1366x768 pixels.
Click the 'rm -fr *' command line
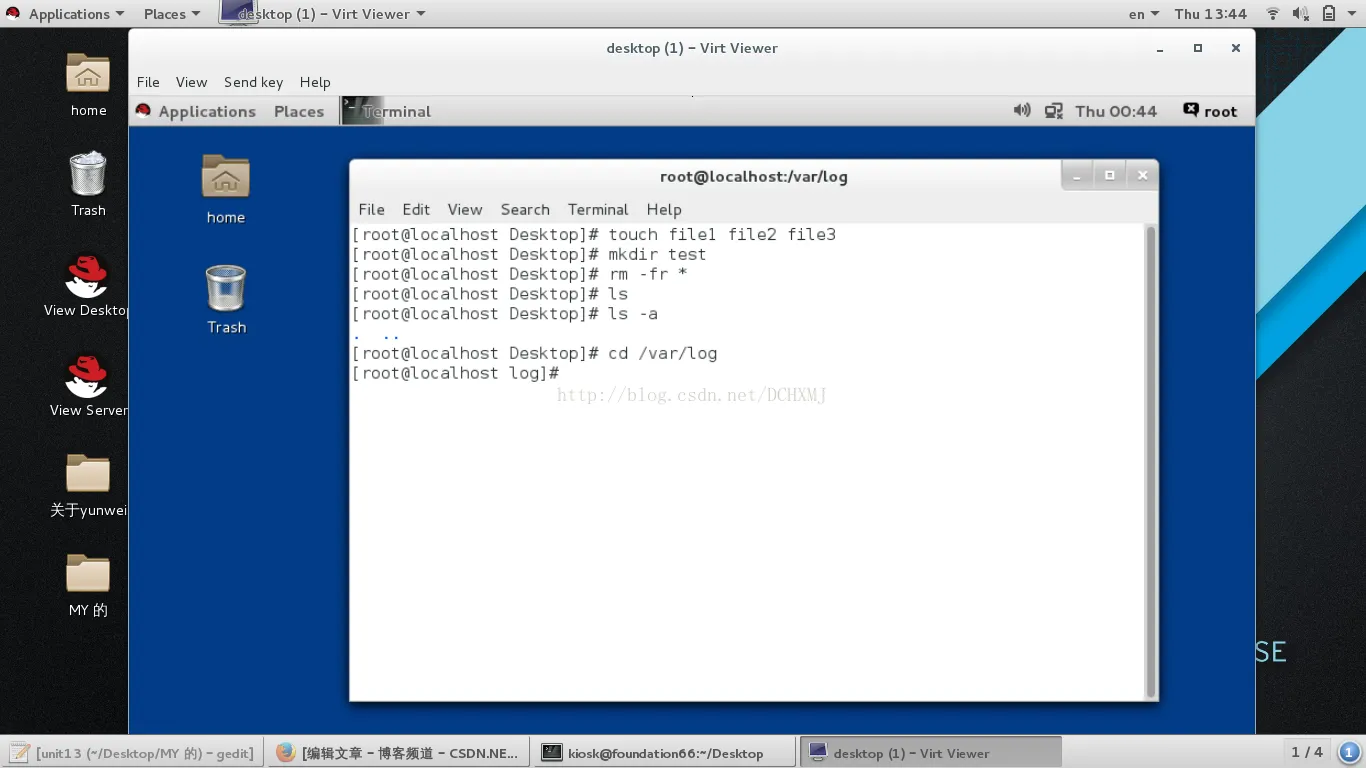pyautogui.click(x=520, y=274)
